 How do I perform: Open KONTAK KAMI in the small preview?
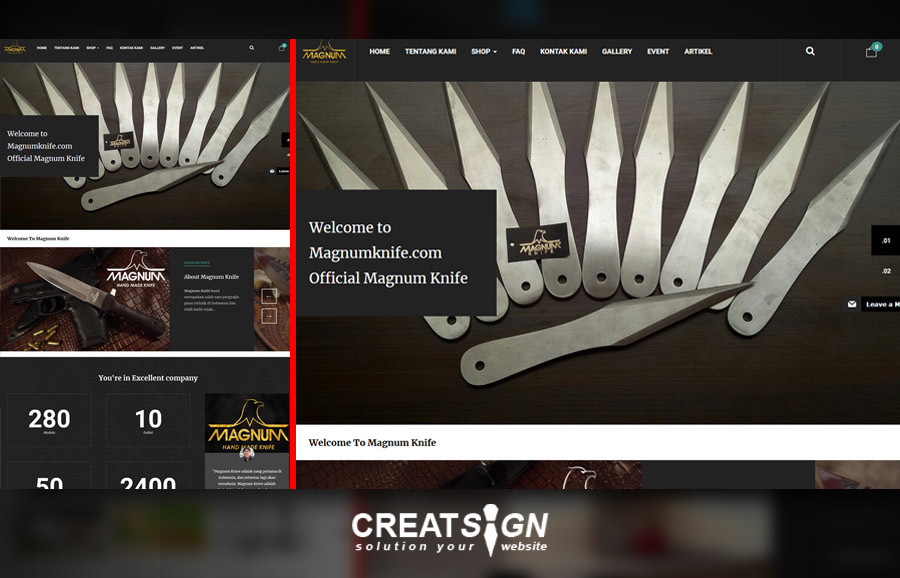tap(131, 48)
